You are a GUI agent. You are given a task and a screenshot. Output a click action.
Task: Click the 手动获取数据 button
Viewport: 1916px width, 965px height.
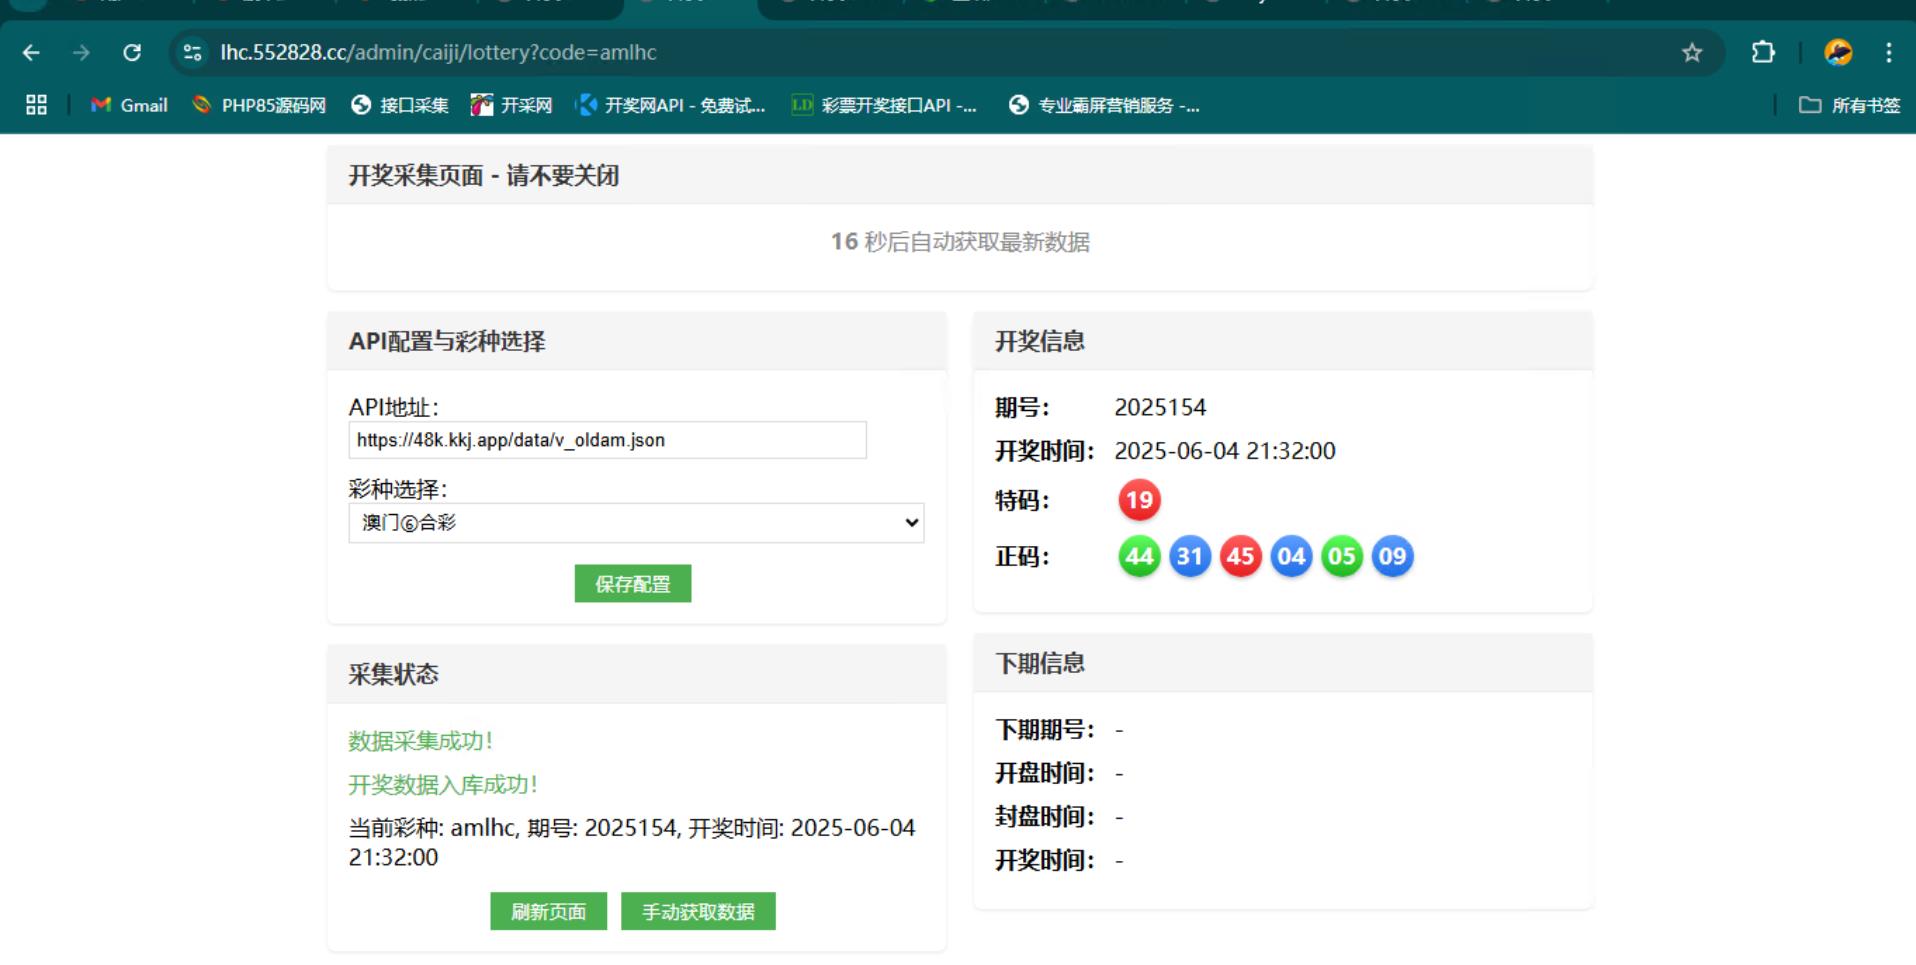click(x=698, y=912)
